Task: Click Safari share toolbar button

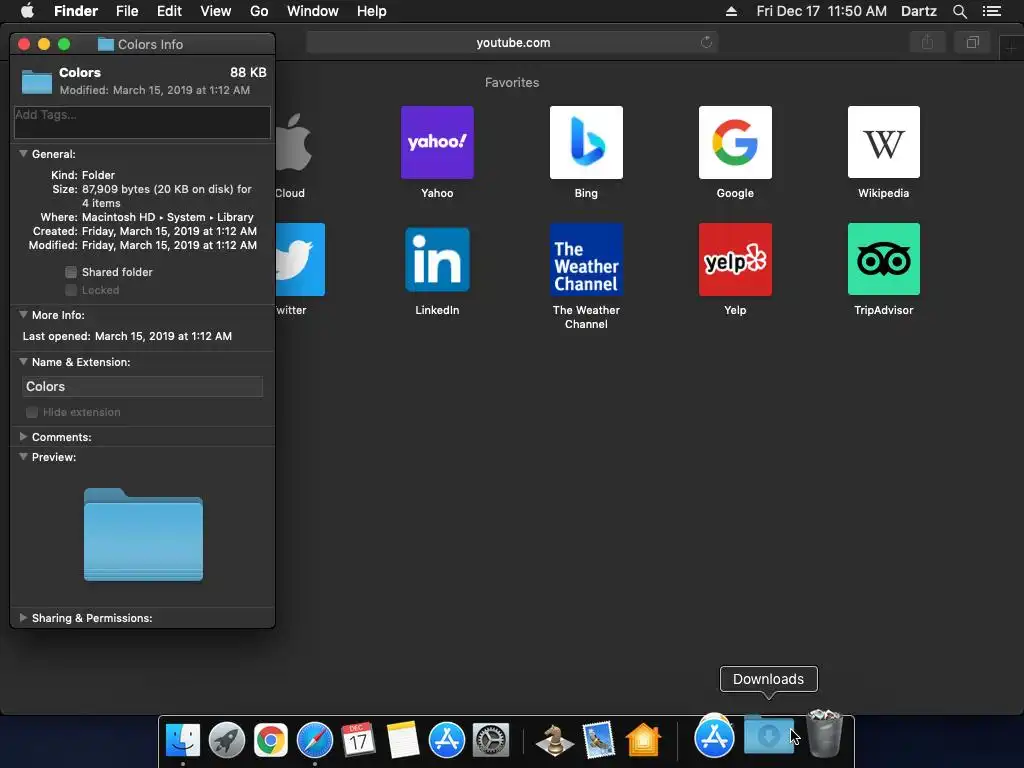Action: [927, 42]
